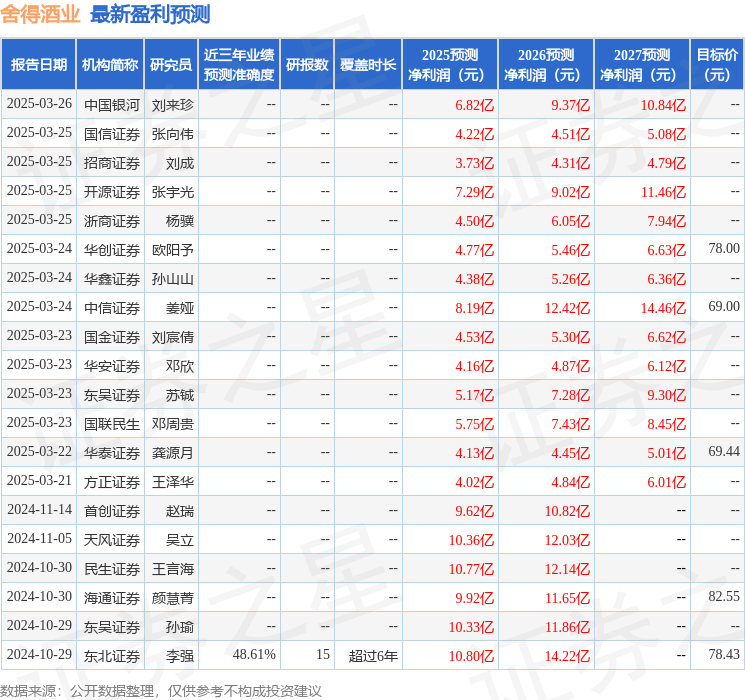
Task: Click the 研报数 column header
Action: pyautogui.click(x=307, y=65)
